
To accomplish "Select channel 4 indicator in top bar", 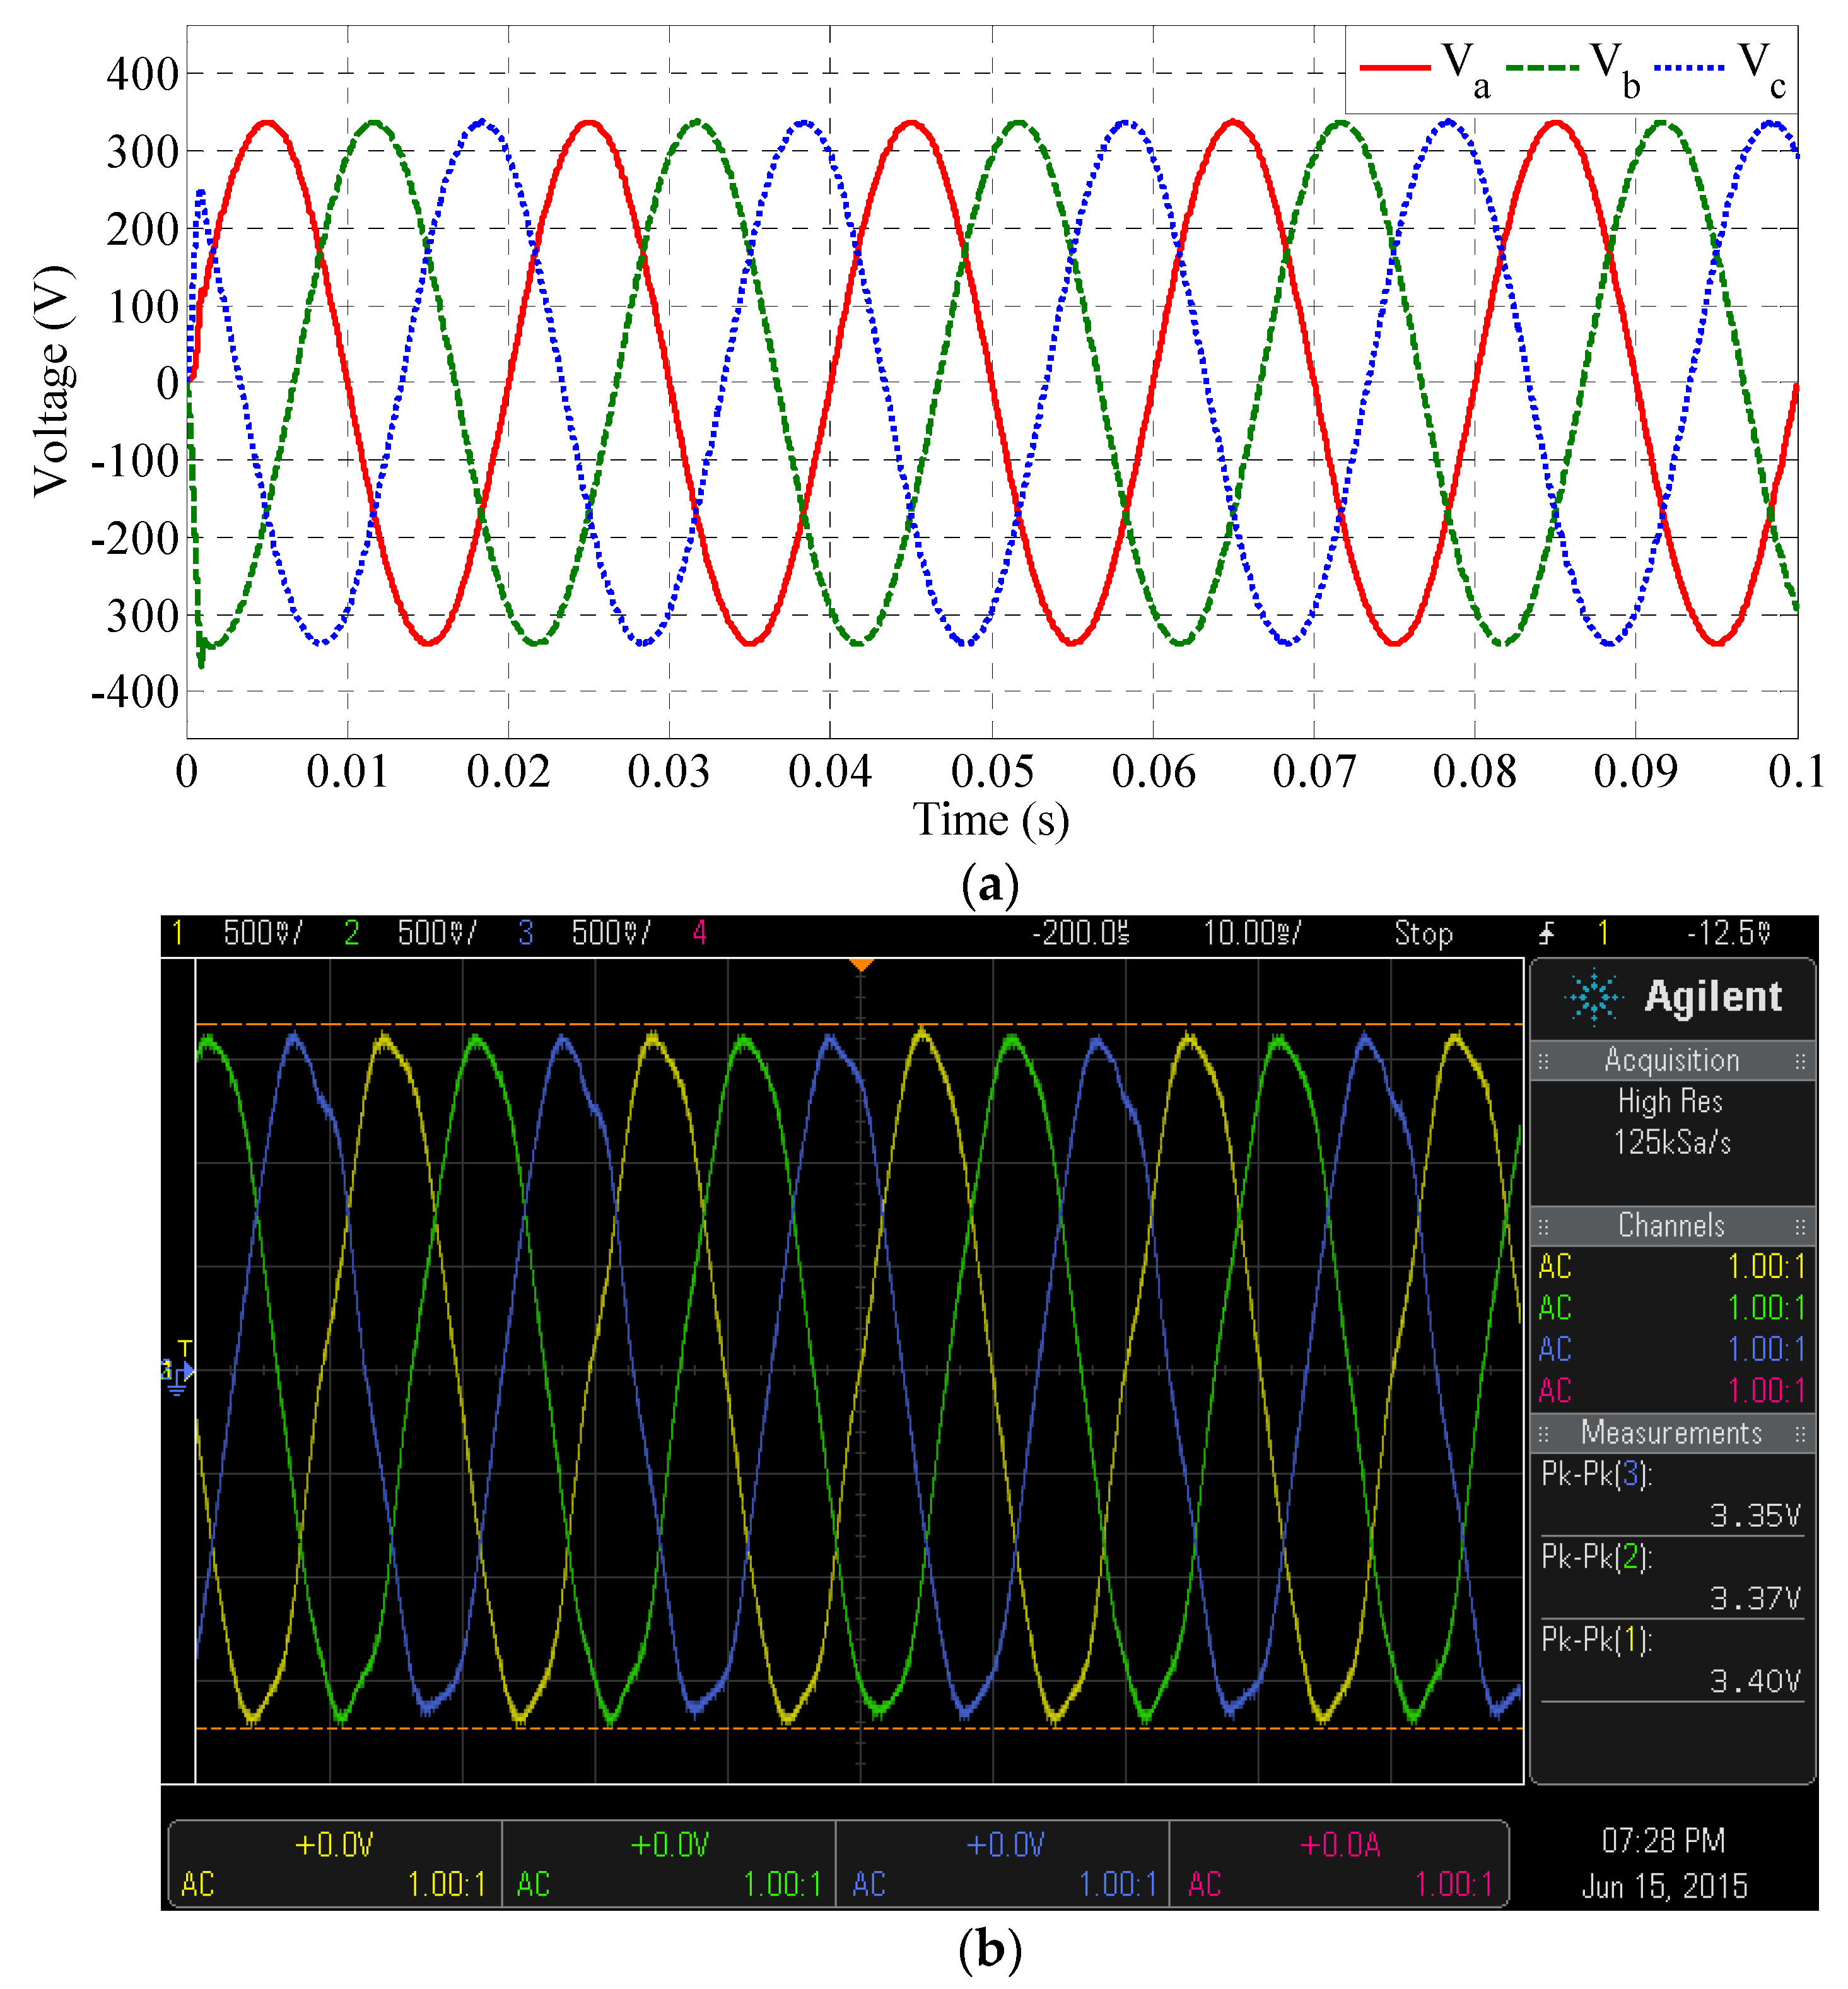I will (700, 934).
